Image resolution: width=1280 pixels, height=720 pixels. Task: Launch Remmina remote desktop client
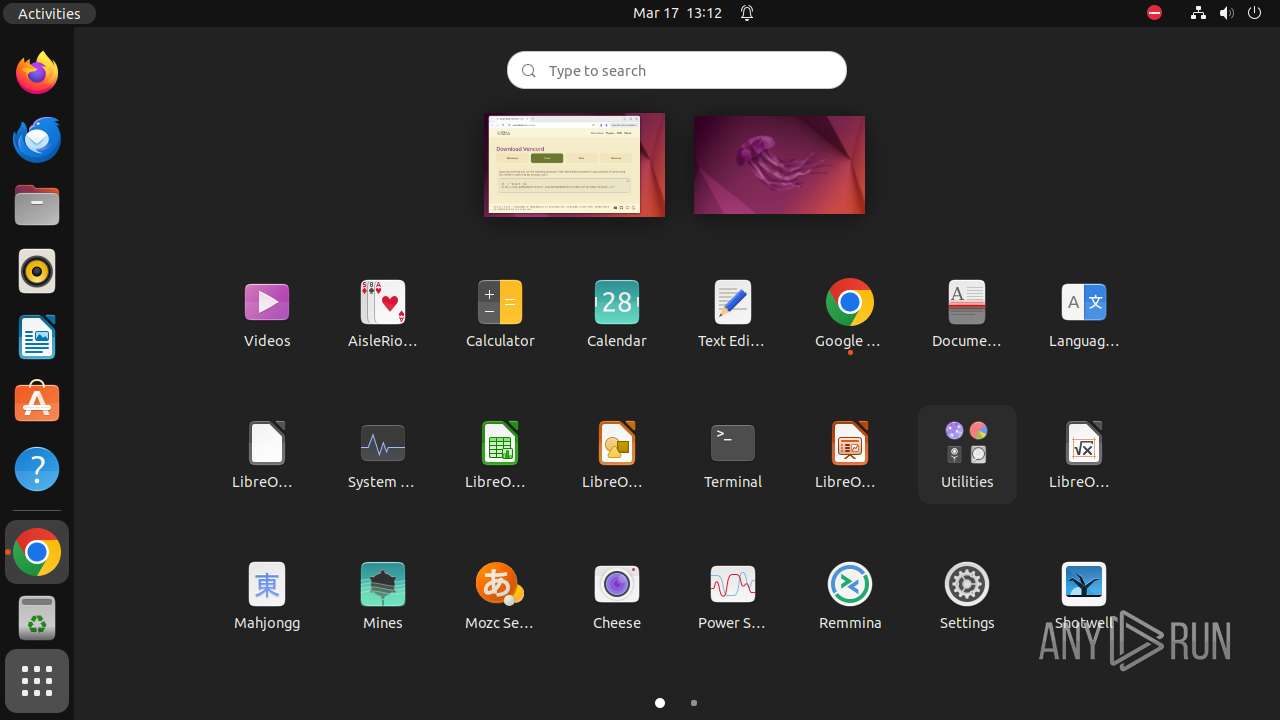(850, 596)
